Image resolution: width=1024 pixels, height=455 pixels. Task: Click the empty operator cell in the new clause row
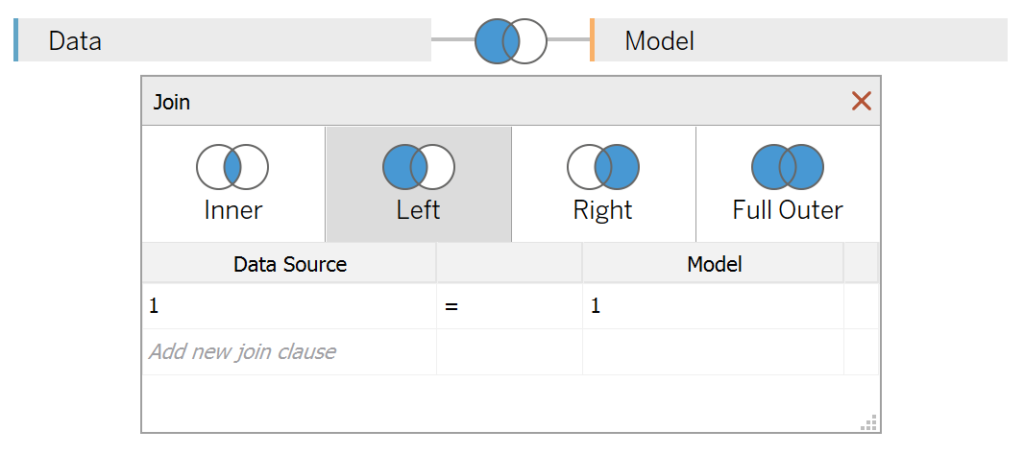(x=509, y=352)
